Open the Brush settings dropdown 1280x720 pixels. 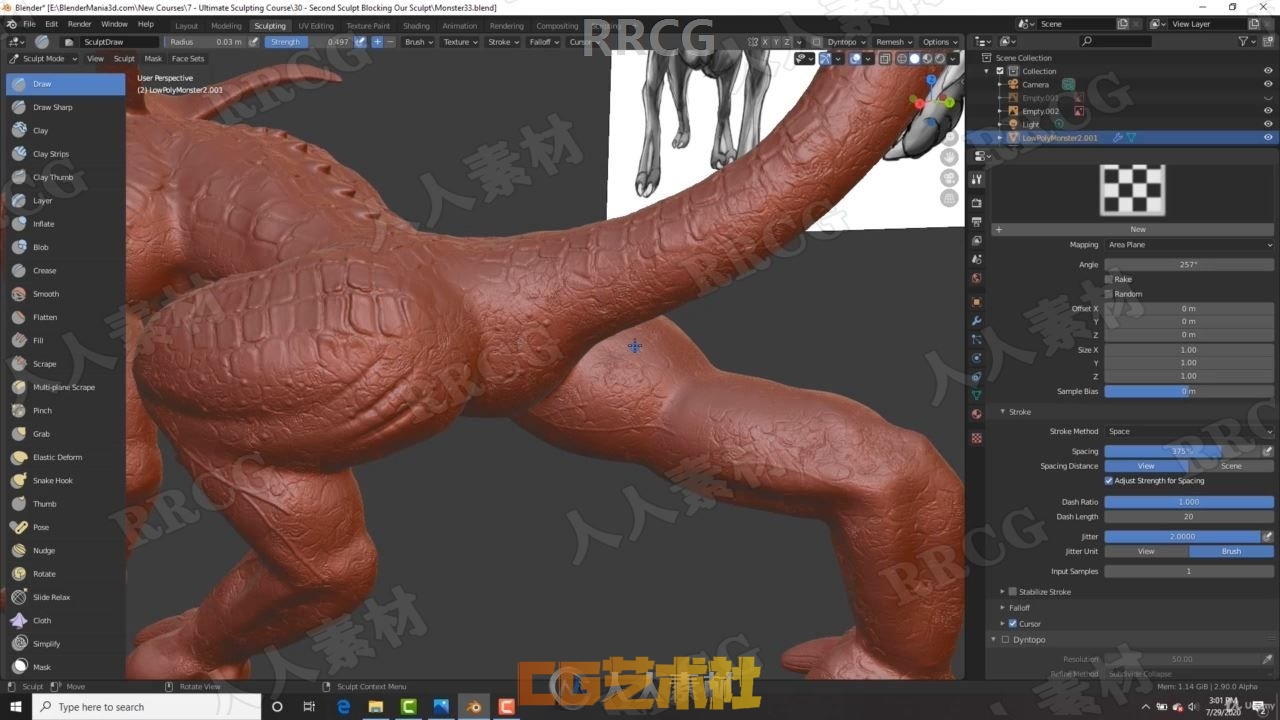(x=417, y=42)
